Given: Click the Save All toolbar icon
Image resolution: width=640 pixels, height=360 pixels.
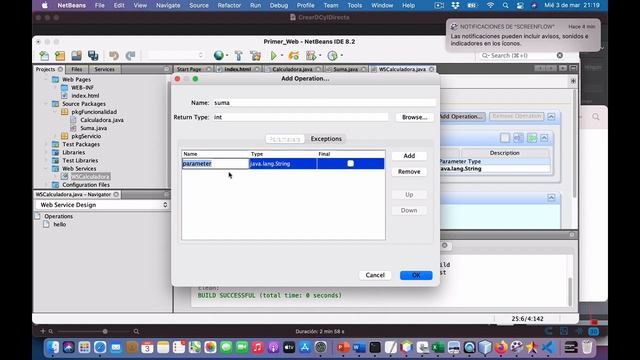Looking at the screenshot, I should point(93,56).
